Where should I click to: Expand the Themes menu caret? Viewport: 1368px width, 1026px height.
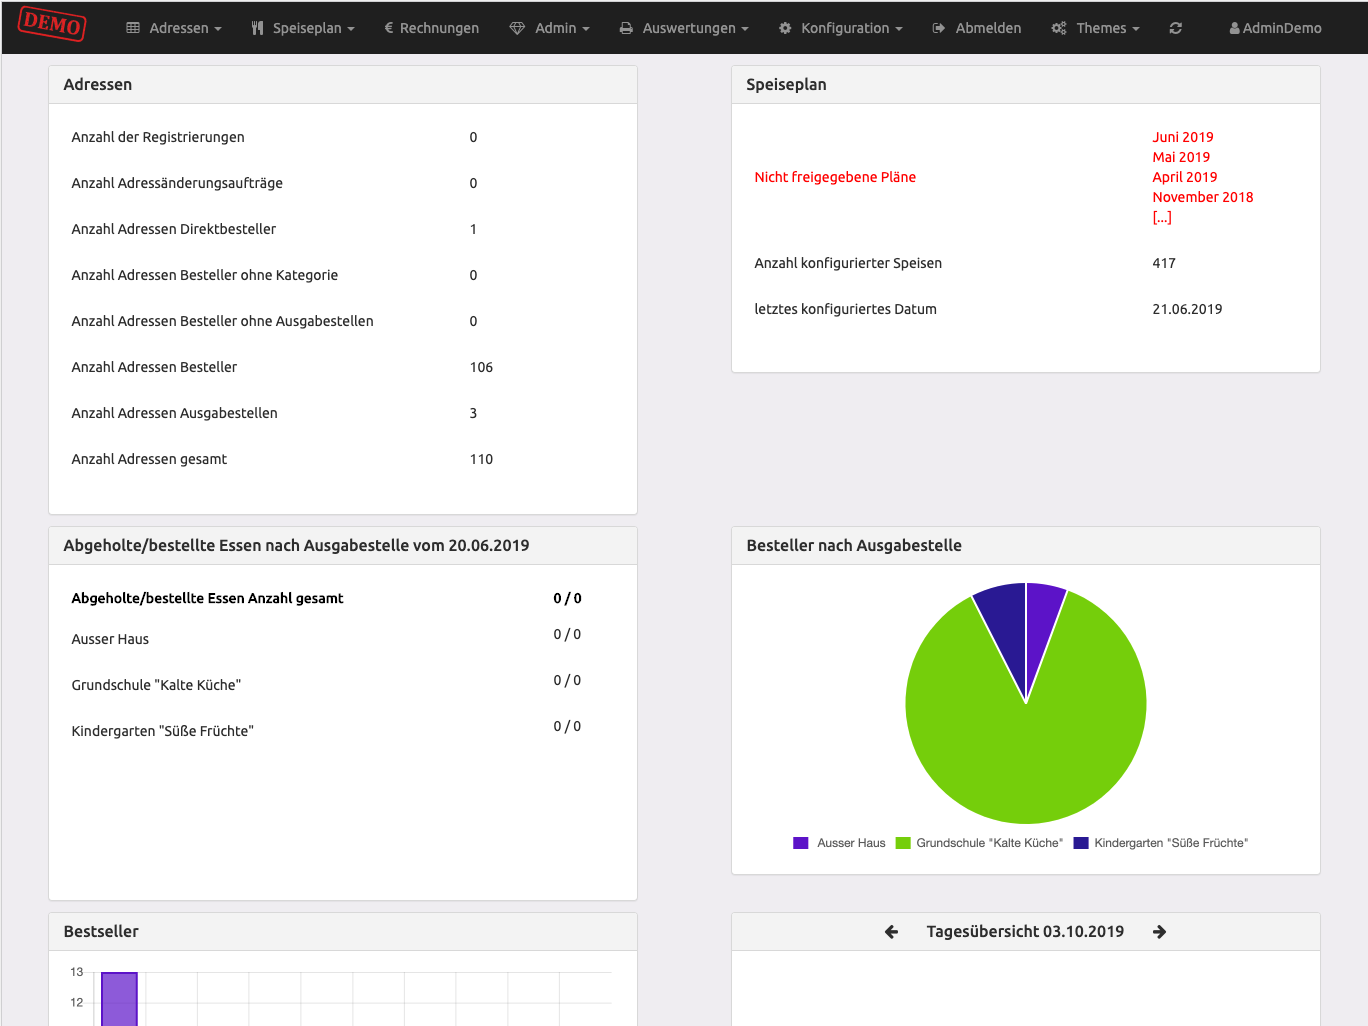click(1136, 29)
